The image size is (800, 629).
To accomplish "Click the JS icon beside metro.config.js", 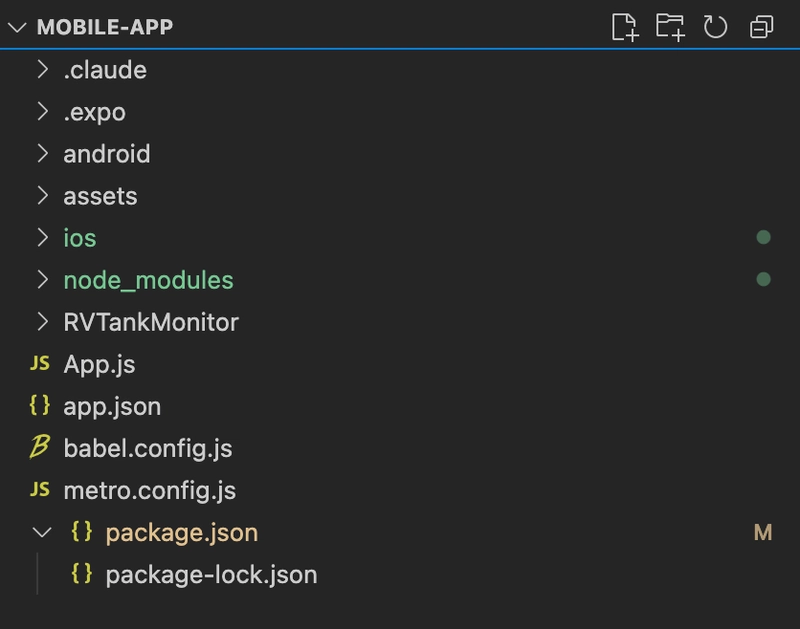I will (40, 491).
